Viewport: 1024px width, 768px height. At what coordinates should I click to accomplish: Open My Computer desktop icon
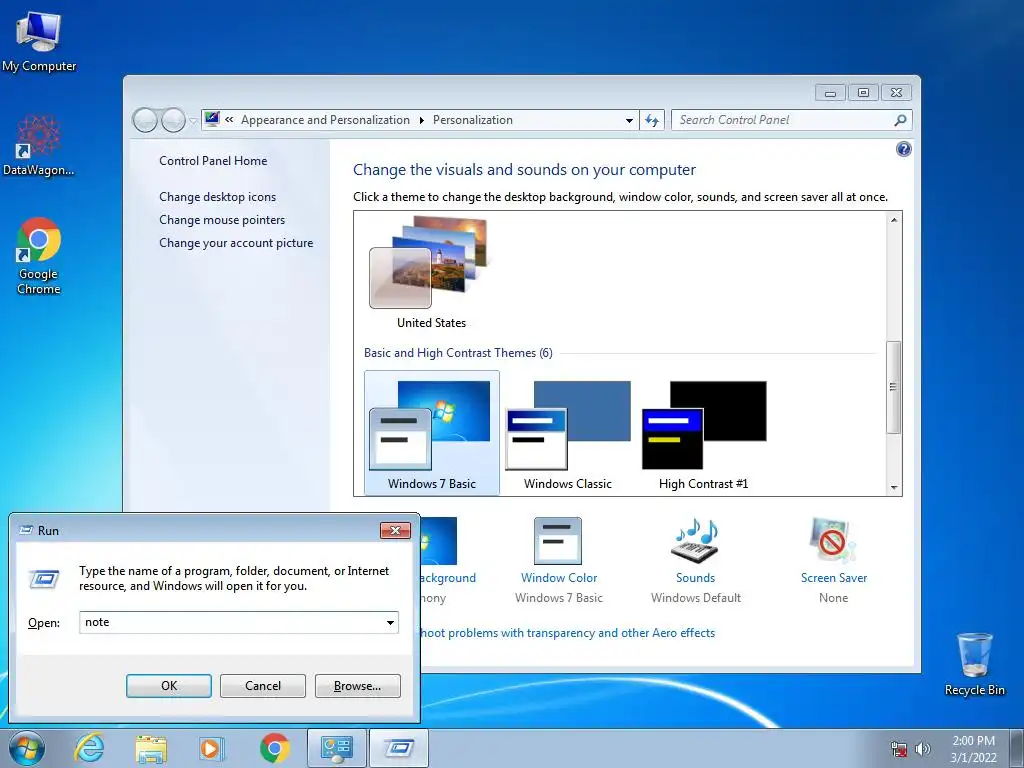click(x=39, y=41)
